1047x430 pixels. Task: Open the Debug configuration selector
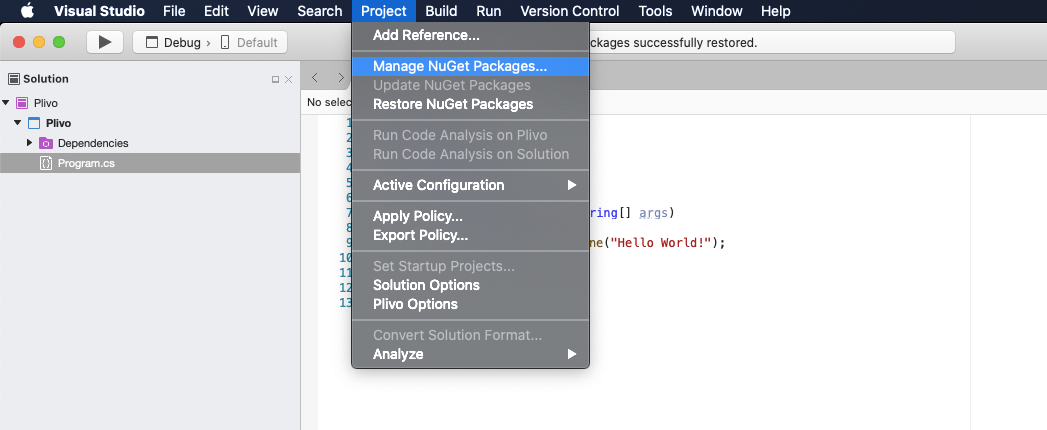(174, 42)
